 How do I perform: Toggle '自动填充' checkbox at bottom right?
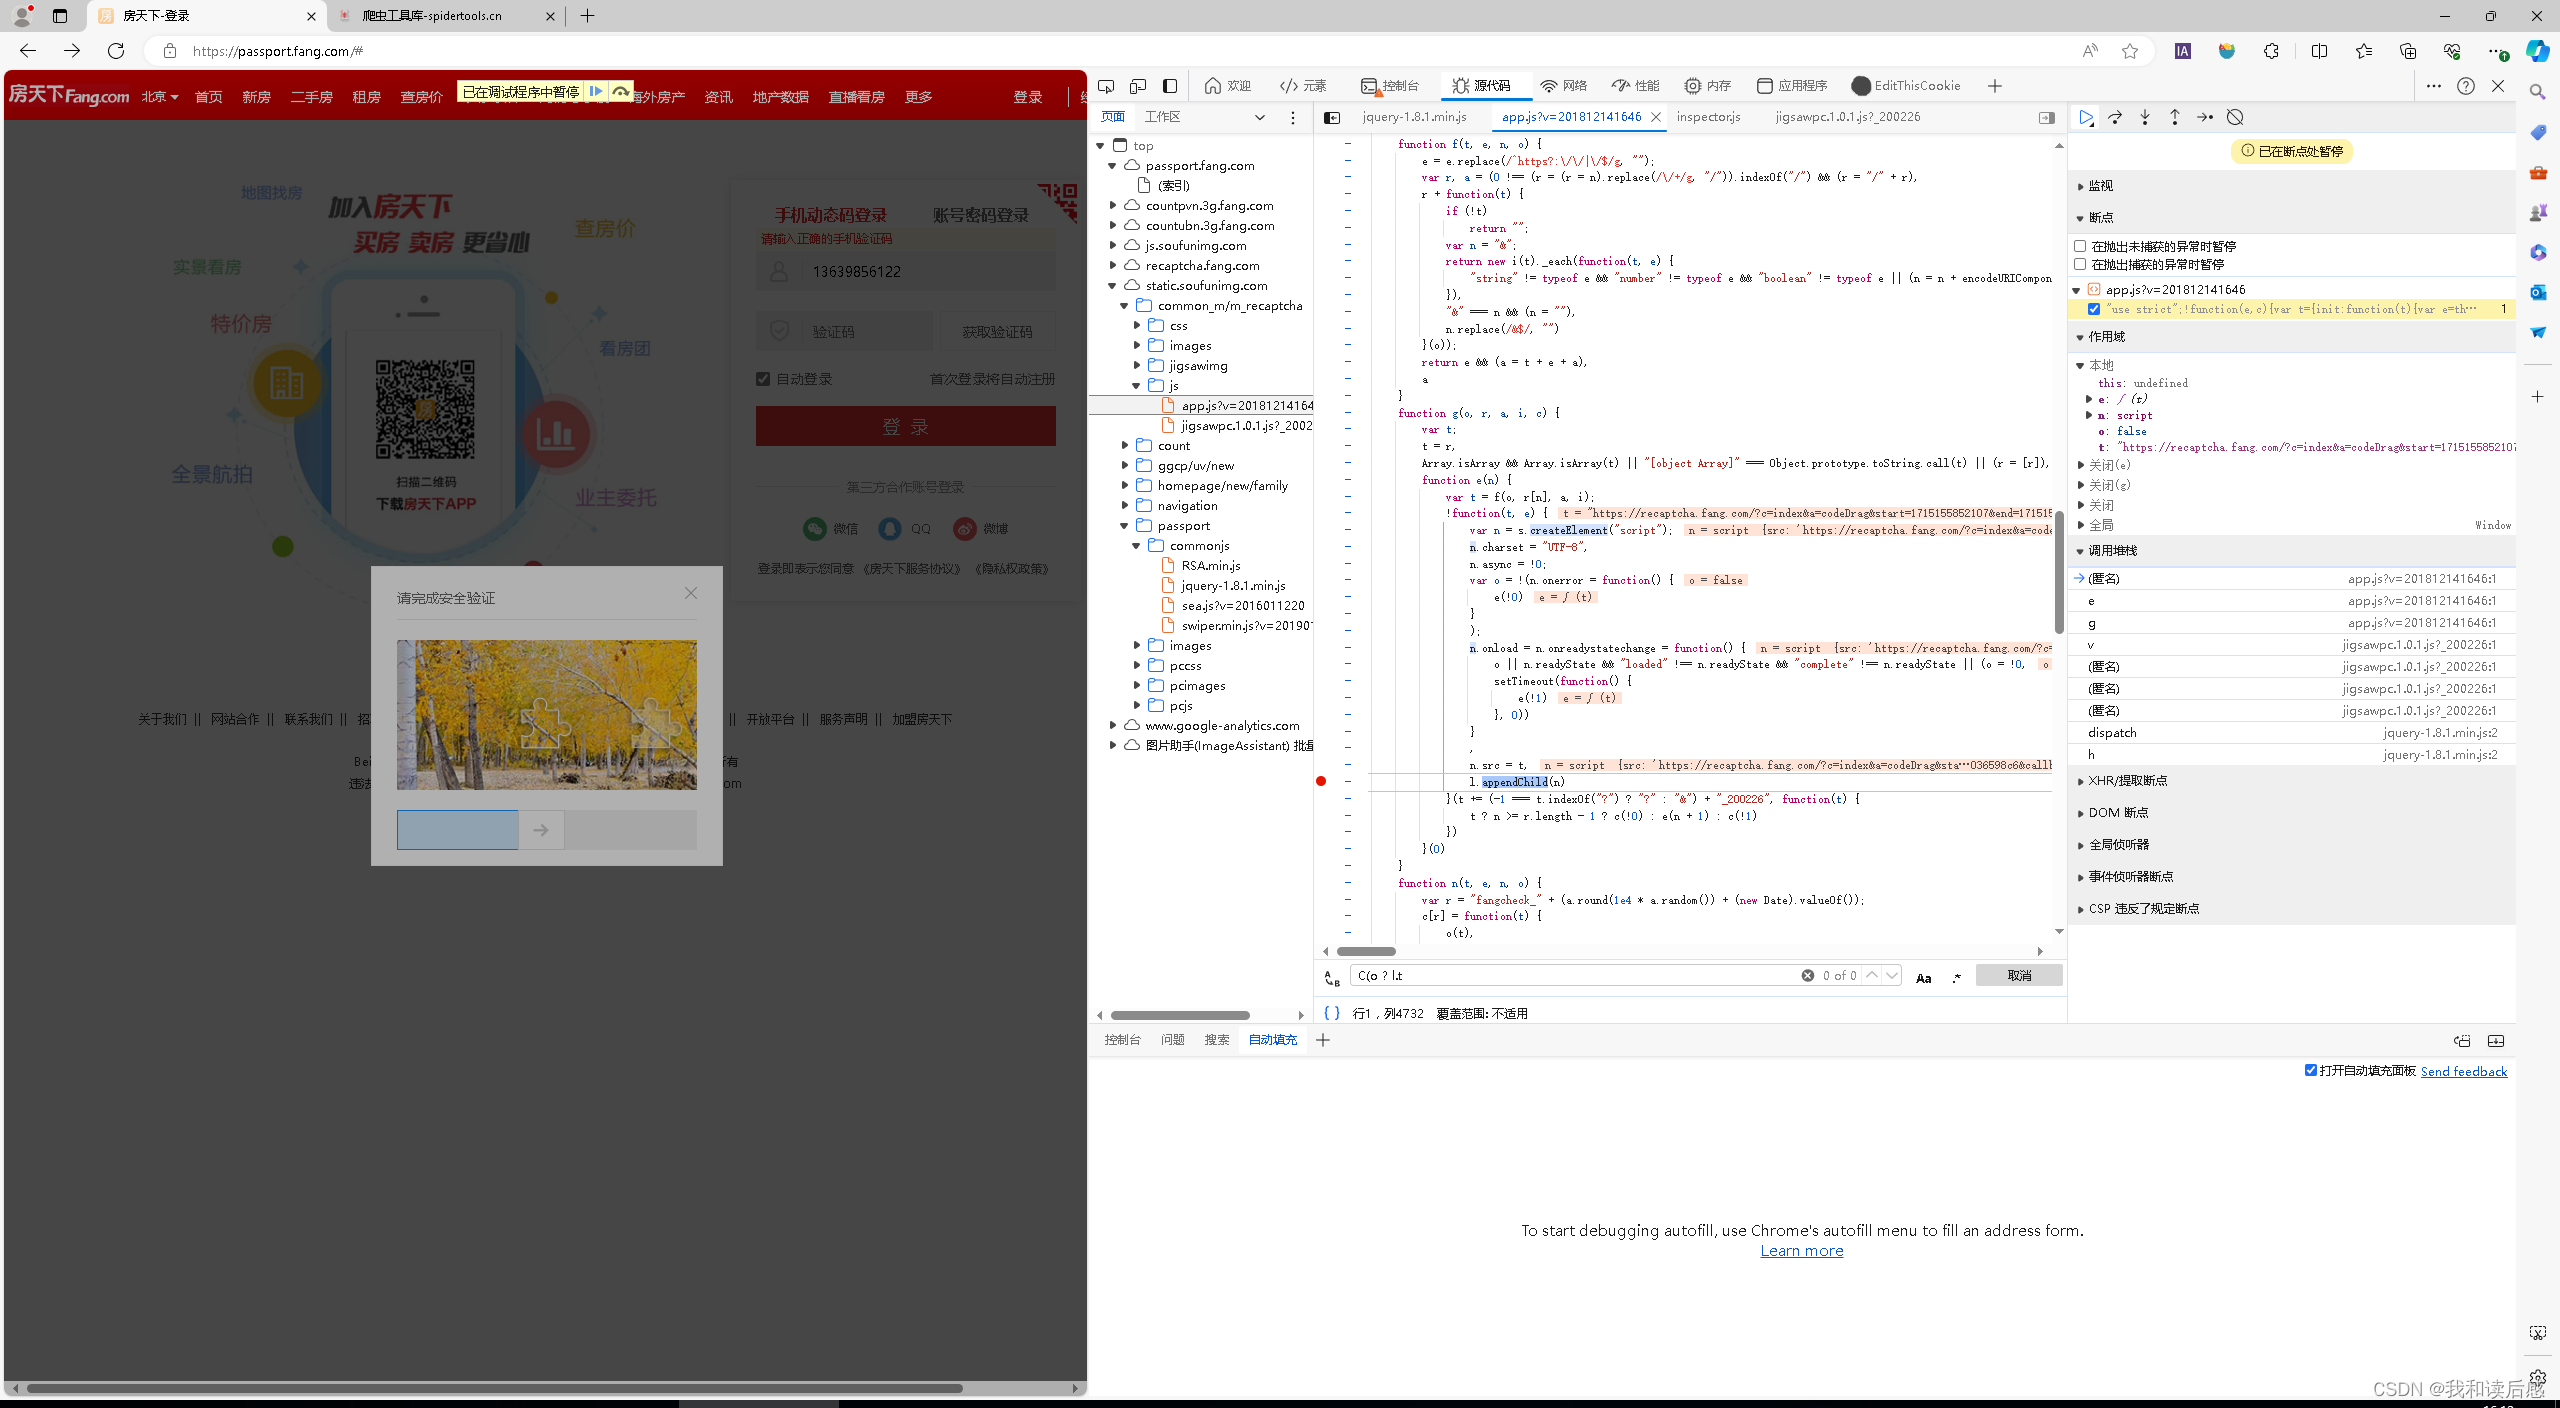(x=2312, y=1072)
